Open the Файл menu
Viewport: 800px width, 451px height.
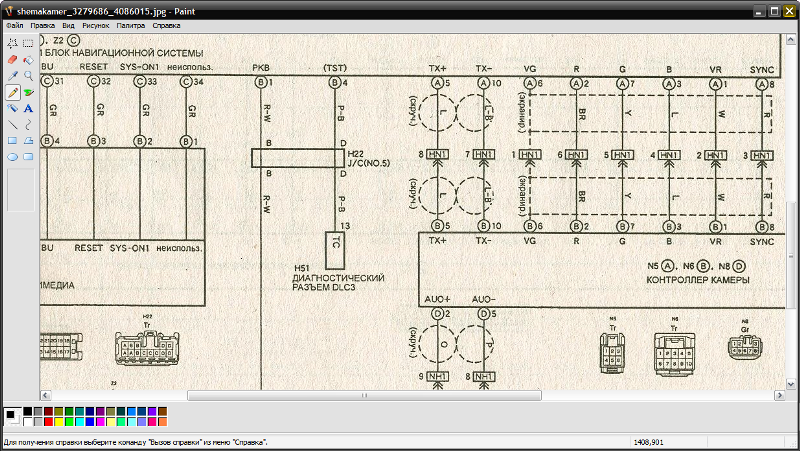click(x=14, y=24)
